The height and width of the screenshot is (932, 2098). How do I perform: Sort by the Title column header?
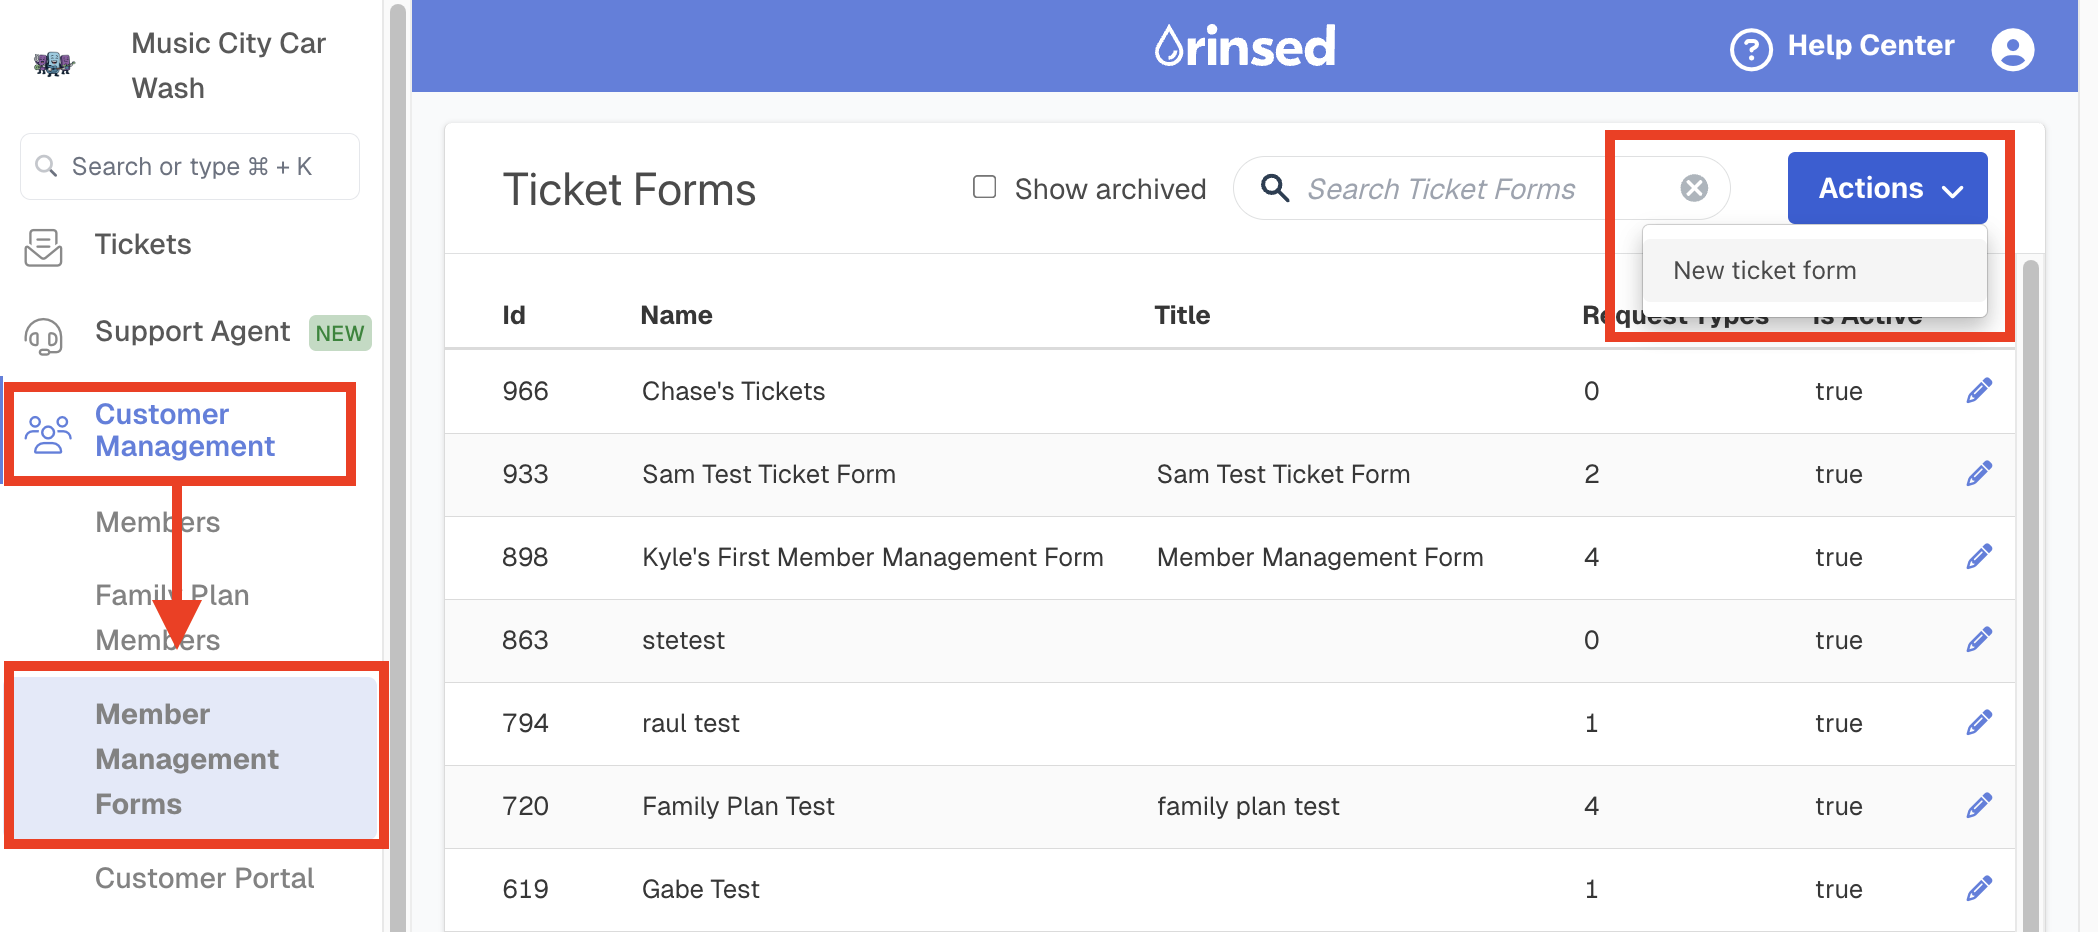pos(1182,315)
